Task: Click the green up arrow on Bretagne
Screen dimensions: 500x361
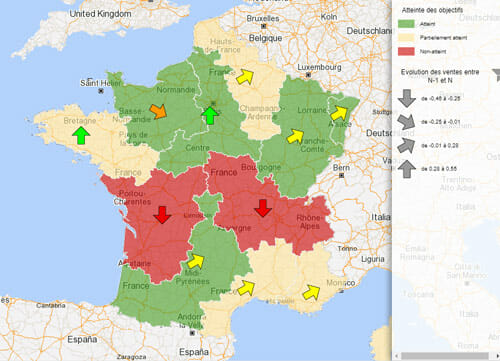Action: (x=81, y=135)
